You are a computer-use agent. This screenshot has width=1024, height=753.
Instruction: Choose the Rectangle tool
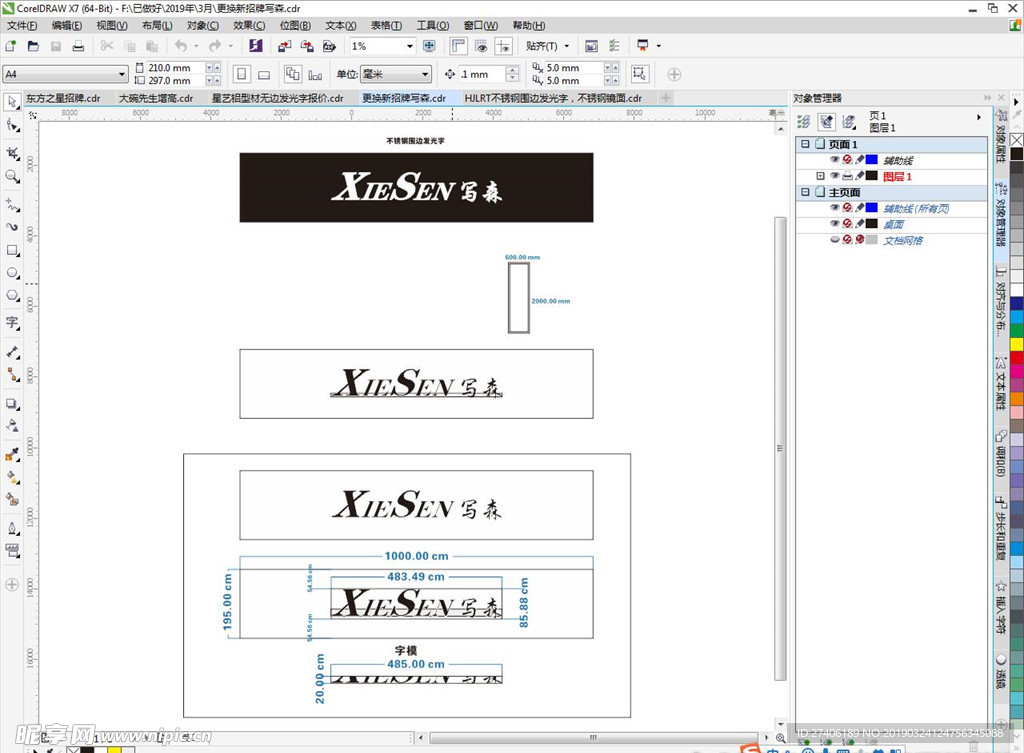(12, 250)
